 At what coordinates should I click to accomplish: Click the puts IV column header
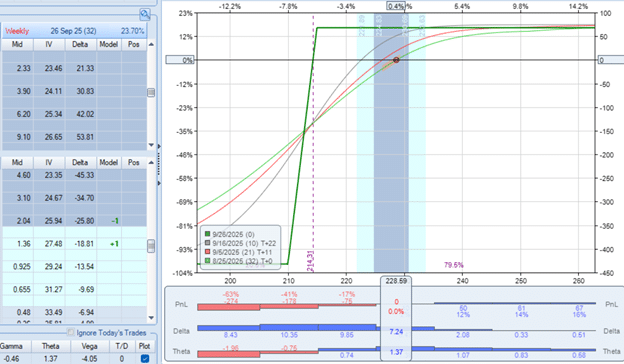[49, 162]
